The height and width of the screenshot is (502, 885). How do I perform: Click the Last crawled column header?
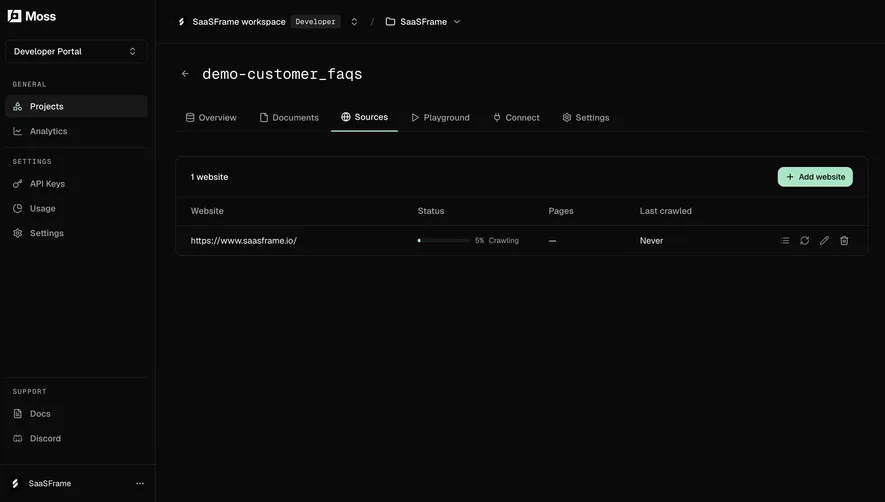pyautogui.click(x=665, y=211)
